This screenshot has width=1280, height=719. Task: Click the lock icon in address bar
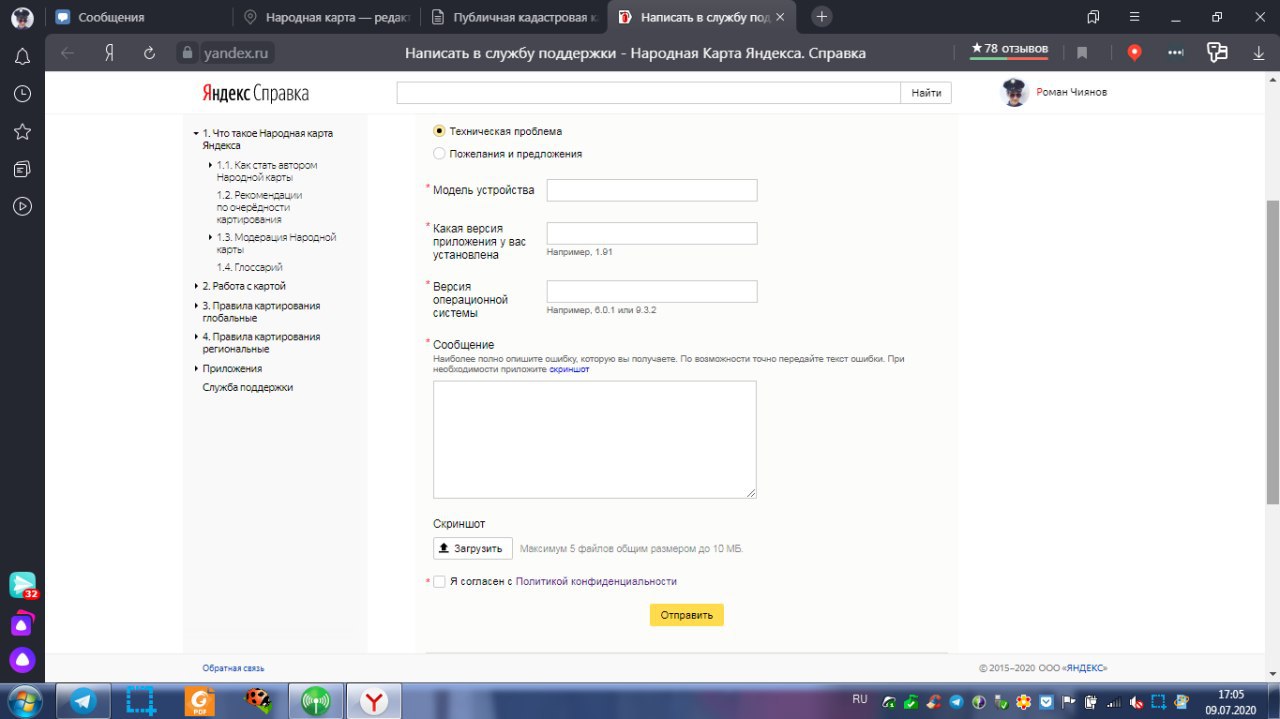point(185,53)
